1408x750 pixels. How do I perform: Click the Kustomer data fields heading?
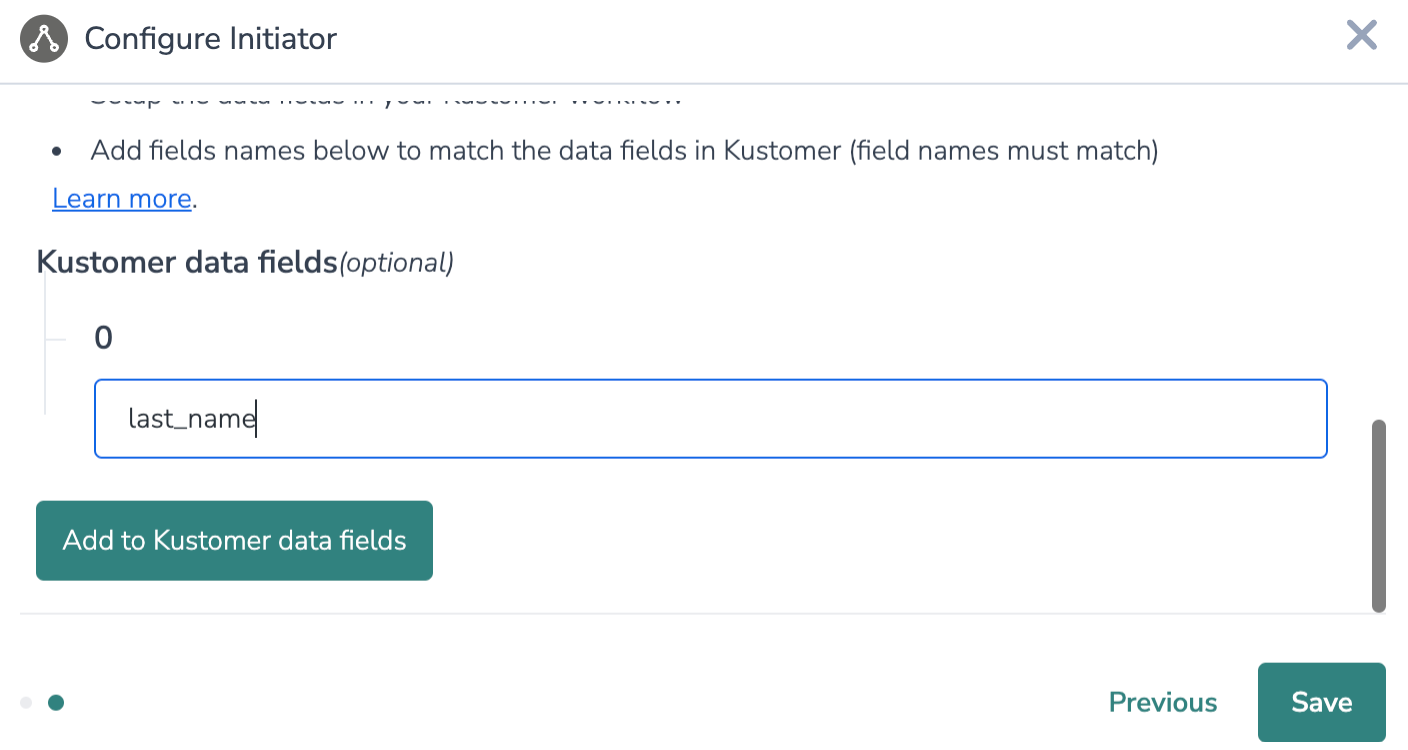[187, 262]
